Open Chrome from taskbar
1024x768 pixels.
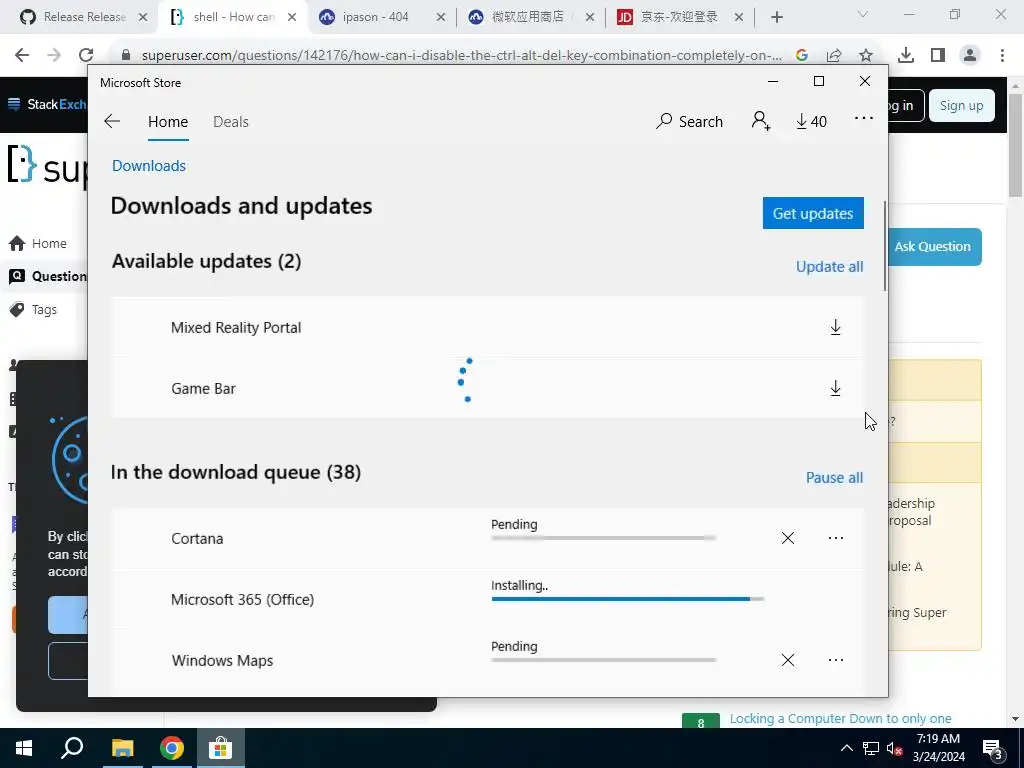pyautogui.click(x=172, y=748)
